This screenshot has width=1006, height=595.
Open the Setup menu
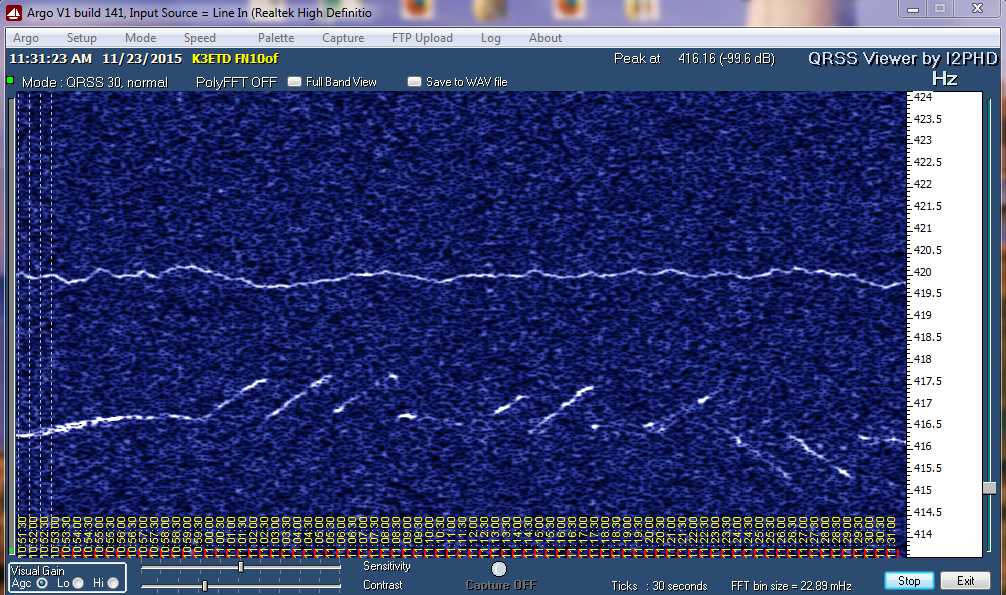point(81,38)
